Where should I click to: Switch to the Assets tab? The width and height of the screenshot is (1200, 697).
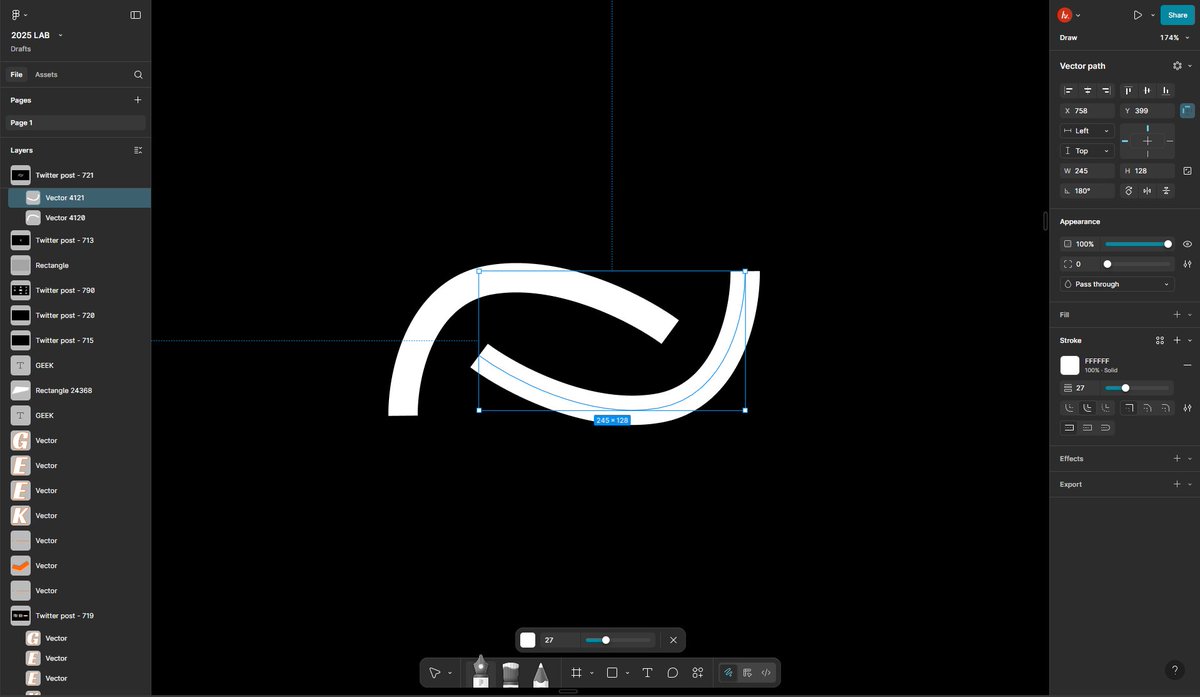46,74
